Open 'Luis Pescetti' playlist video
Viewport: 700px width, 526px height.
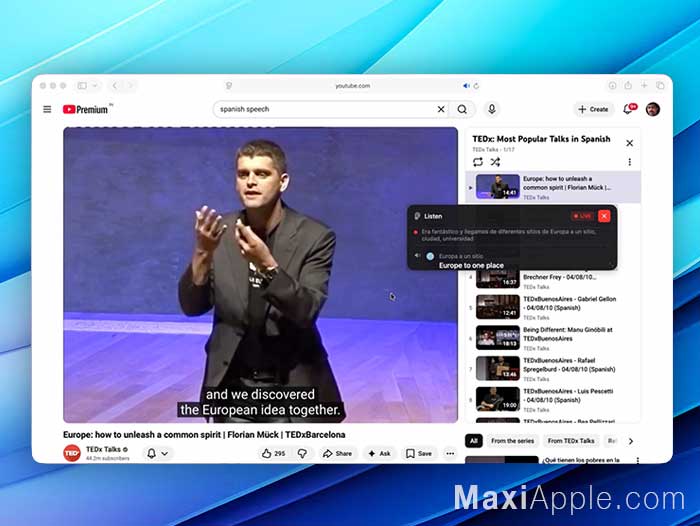pos(553,400)
